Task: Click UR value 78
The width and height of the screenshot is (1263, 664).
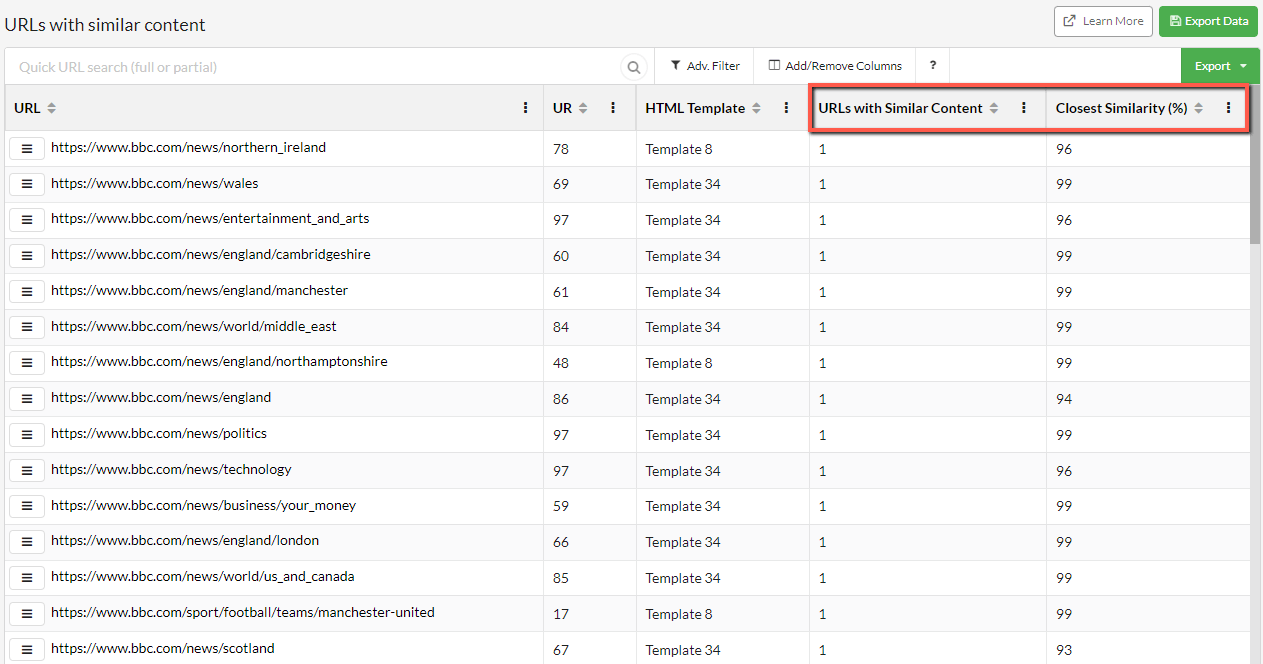Action: (561, 149)
